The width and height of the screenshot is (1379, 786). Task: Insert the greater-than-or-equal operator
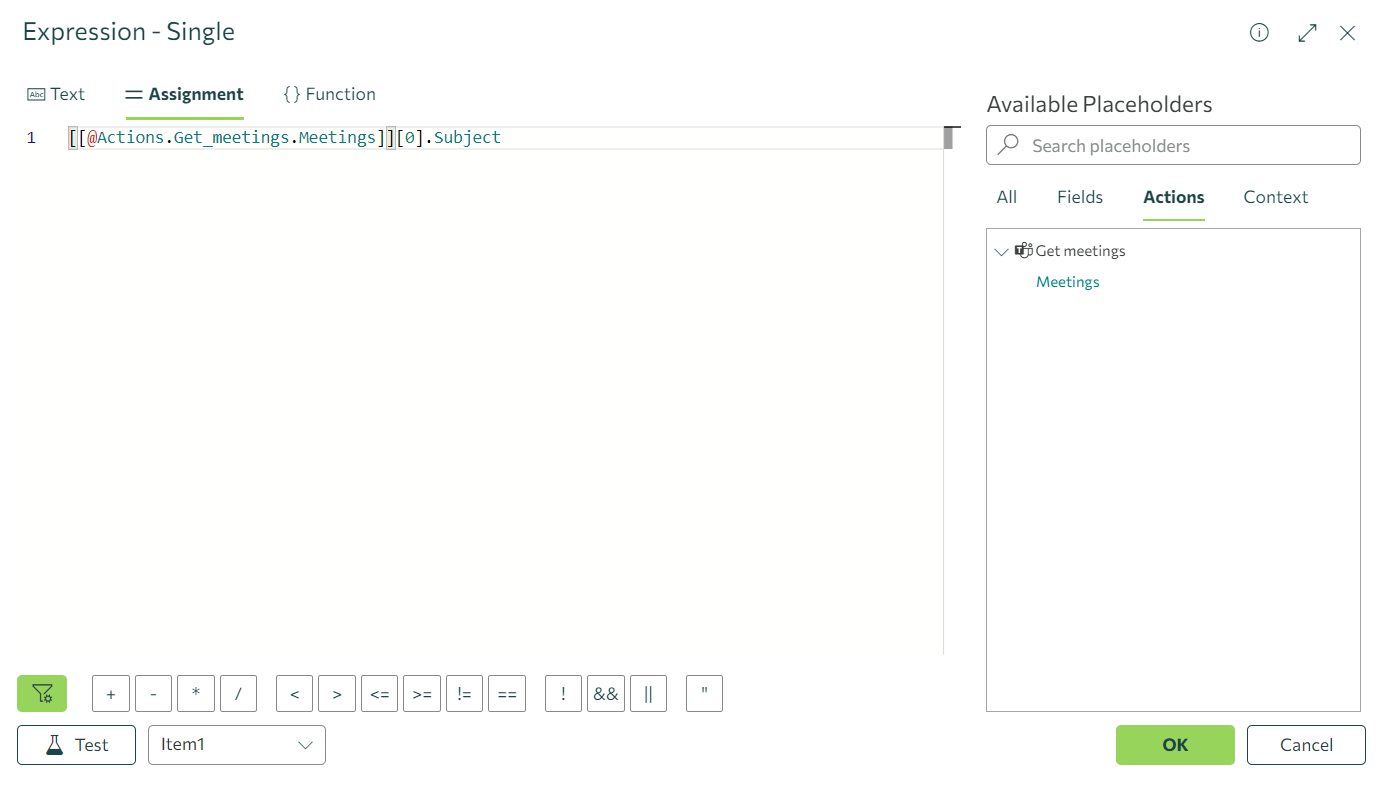(x=422, y=693)
